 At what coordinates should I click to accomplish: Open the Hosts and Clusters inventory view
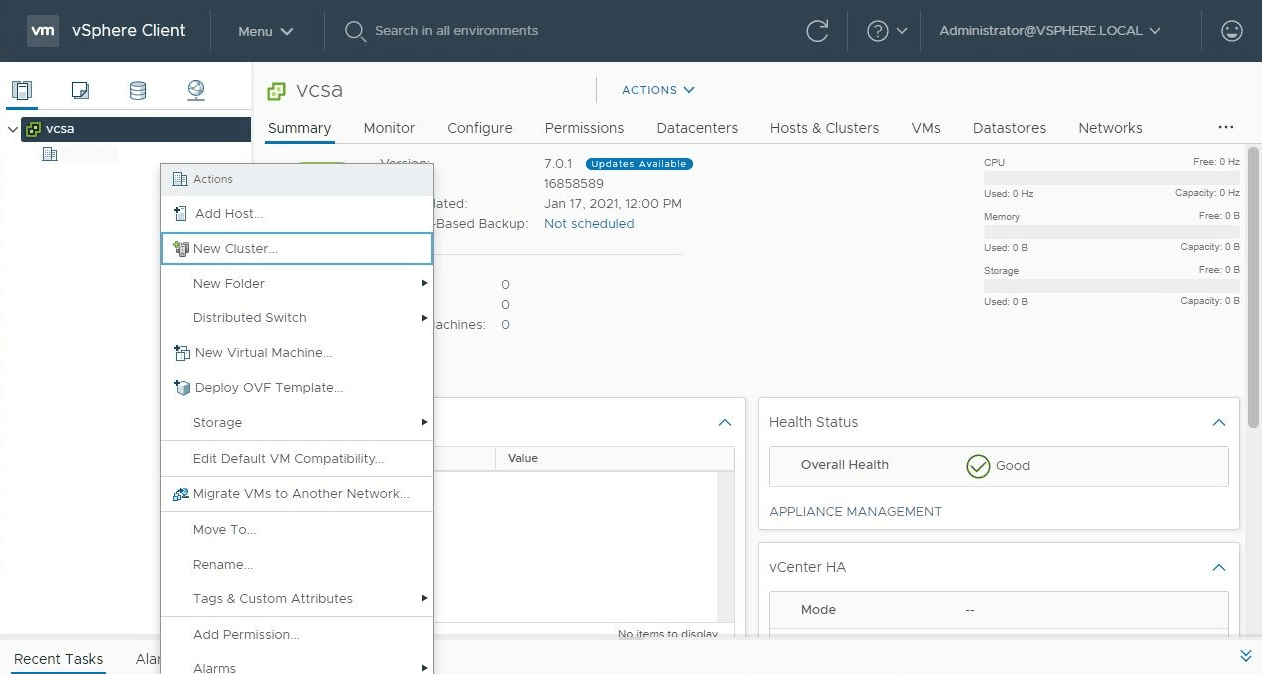pos(22,90)
